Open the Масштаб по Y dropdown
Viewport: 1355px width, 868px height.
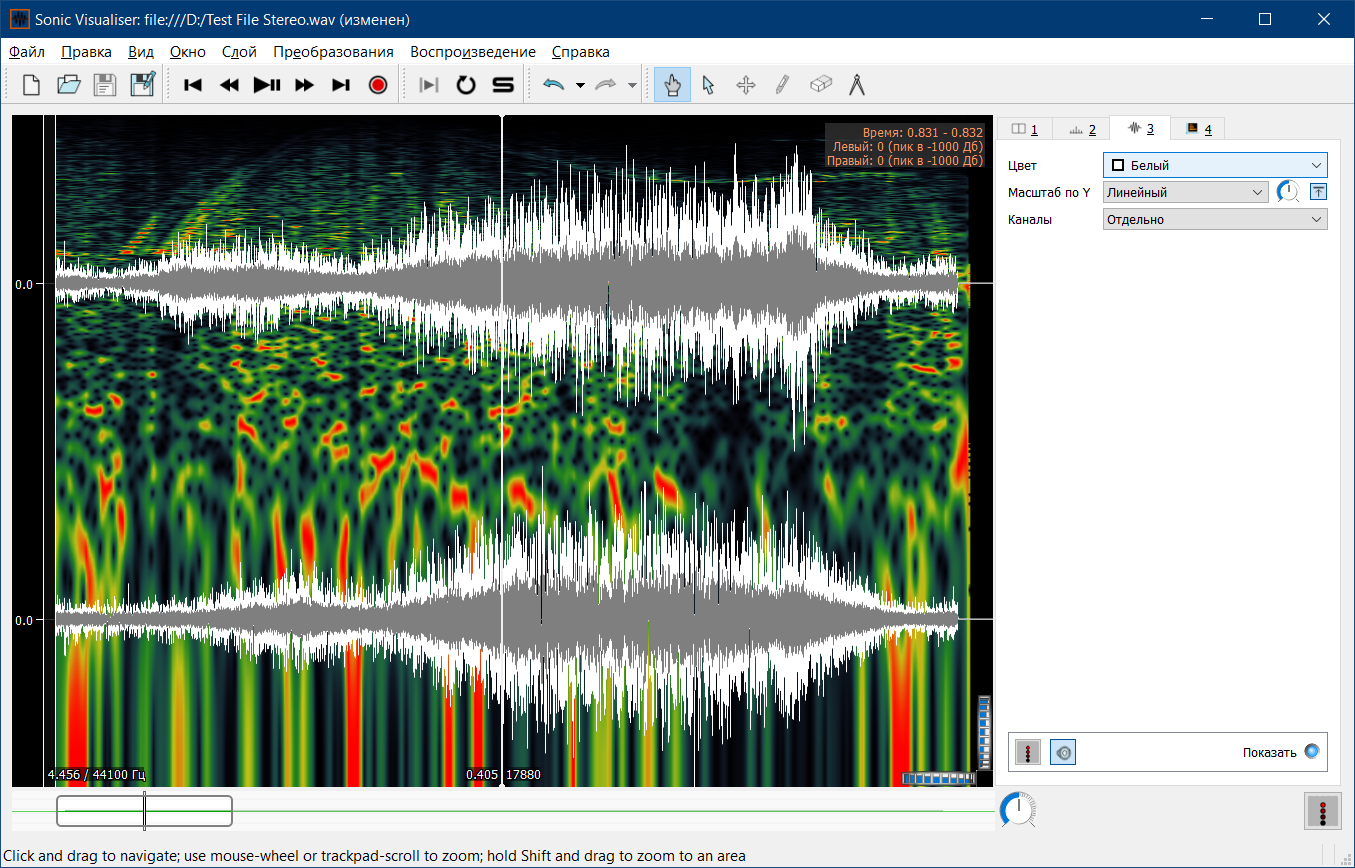(1185, 192)
